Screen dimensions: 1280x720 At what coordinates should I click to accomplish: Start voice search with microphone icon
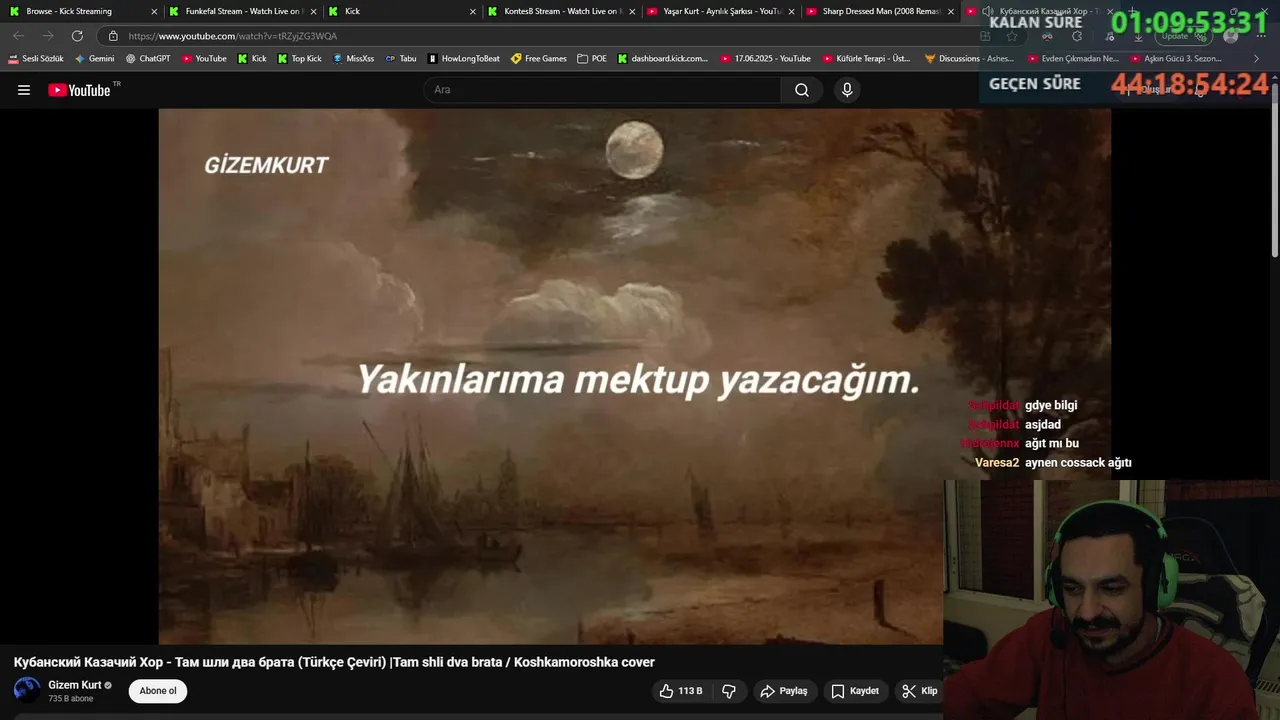[847, 90]
